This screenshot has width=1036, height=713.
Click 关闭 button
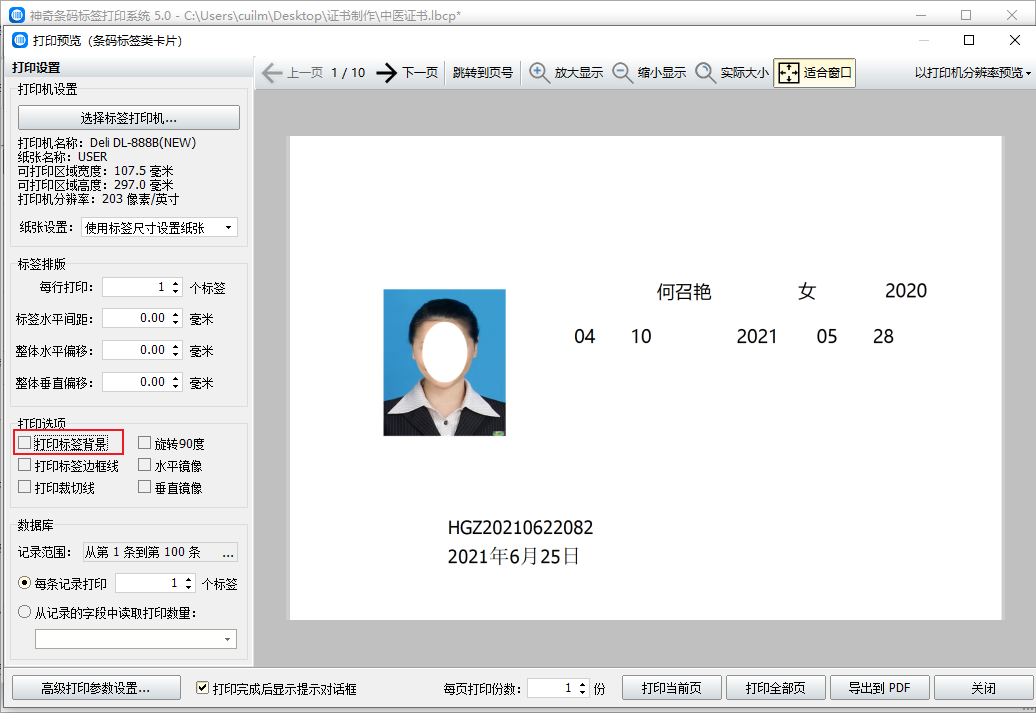[984, 688]
